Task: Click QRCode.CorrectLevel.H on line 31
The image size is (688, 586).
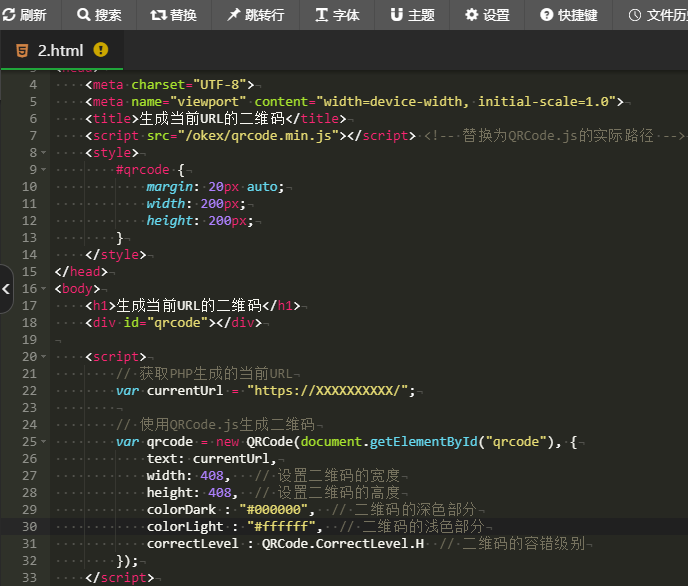Action: (343, 543)
